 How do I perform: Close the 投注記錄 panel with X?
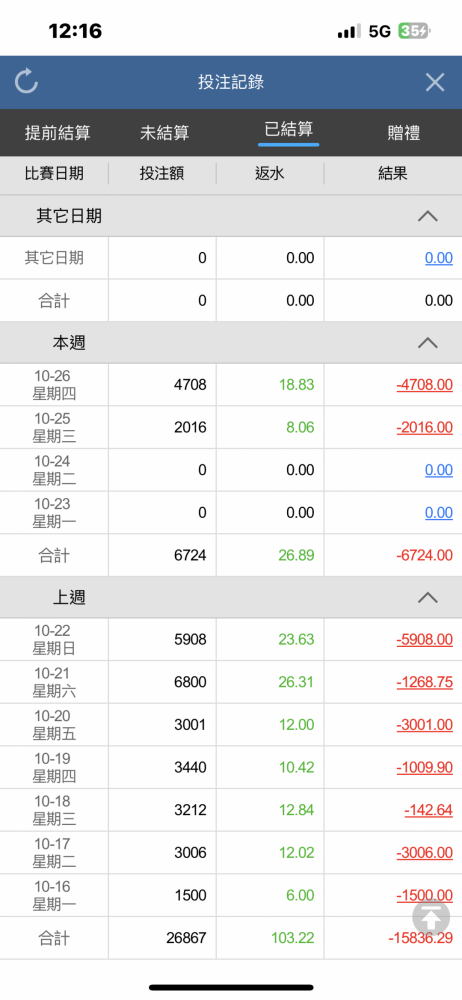coord(435,82)
